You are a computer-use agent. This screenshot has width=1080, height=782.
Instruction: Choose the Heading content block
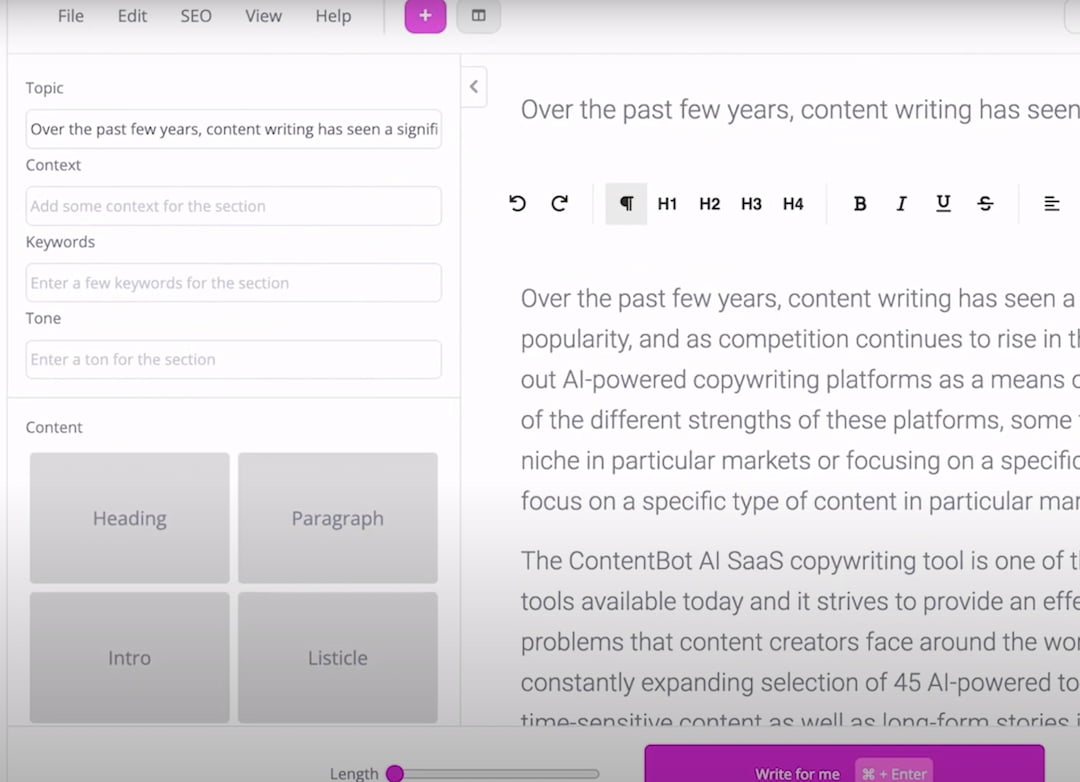click(129, 518)
